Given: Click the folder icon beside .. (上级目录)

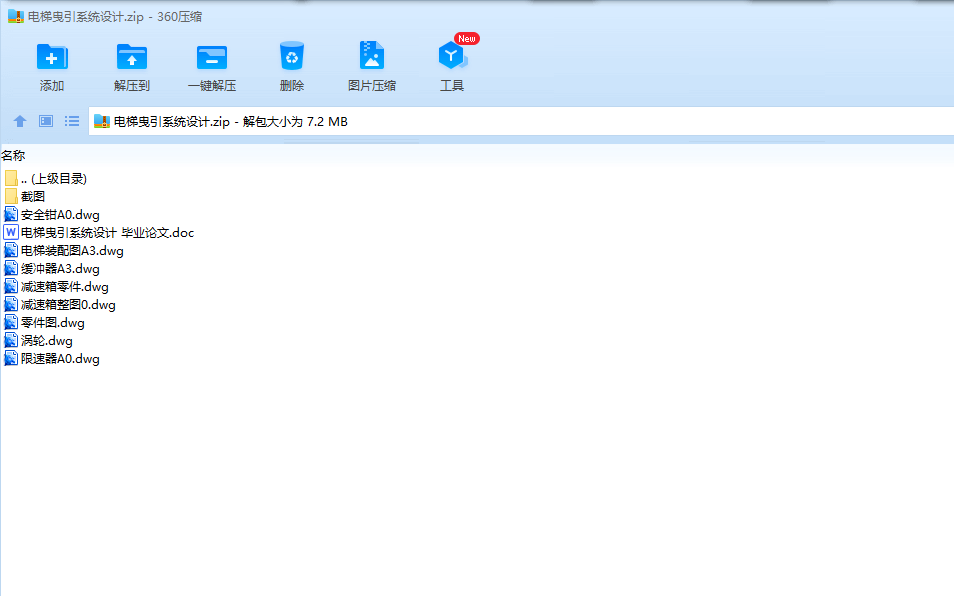Looking at the screenshot, I should coord(10,178).
